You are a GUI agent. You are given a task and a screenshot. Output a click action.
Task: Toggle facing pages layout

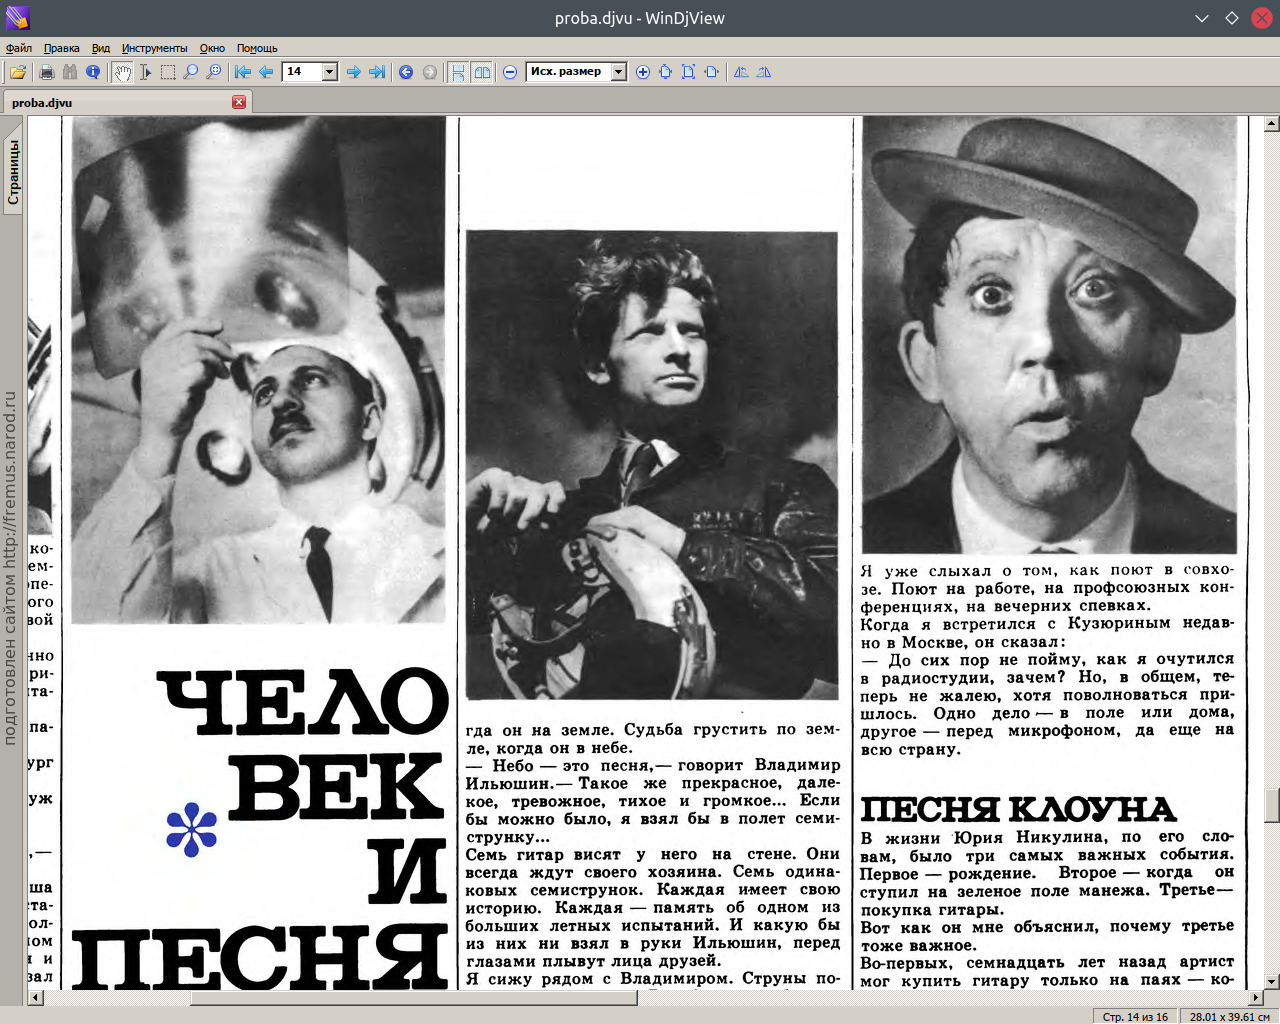(482, 72)
